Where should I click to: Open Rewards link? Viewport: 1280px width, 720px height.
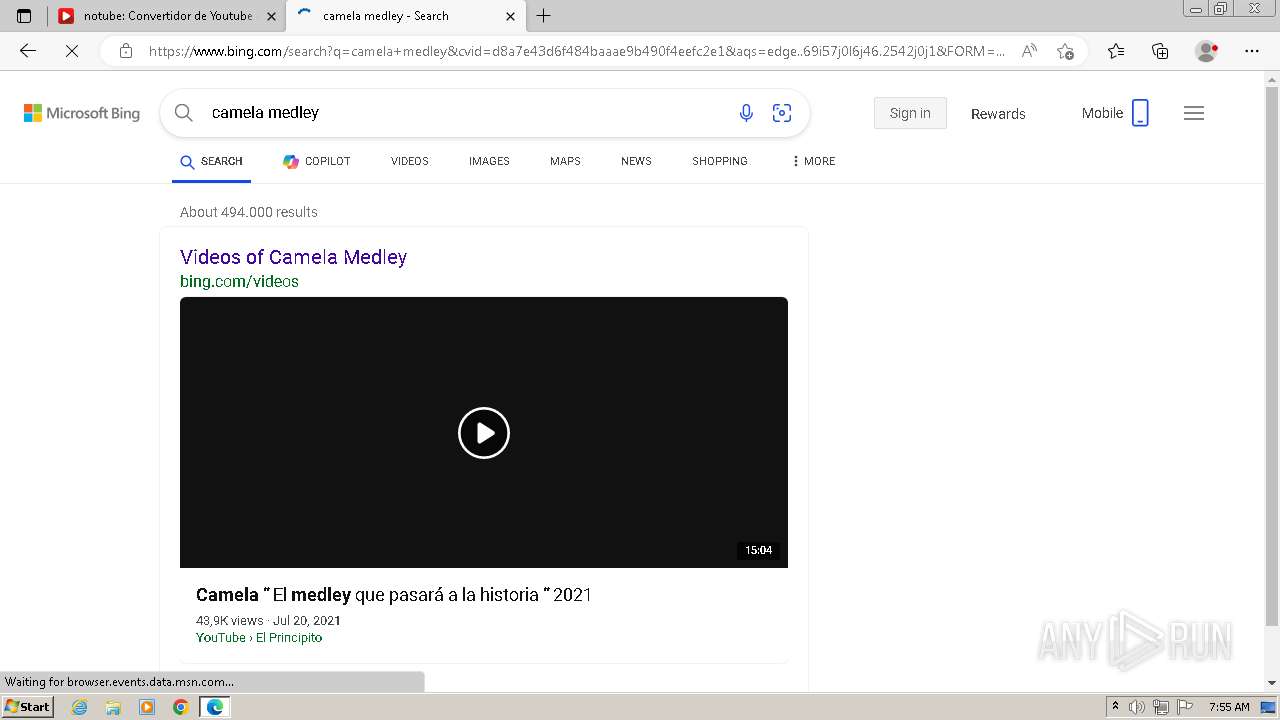[998, 114]
